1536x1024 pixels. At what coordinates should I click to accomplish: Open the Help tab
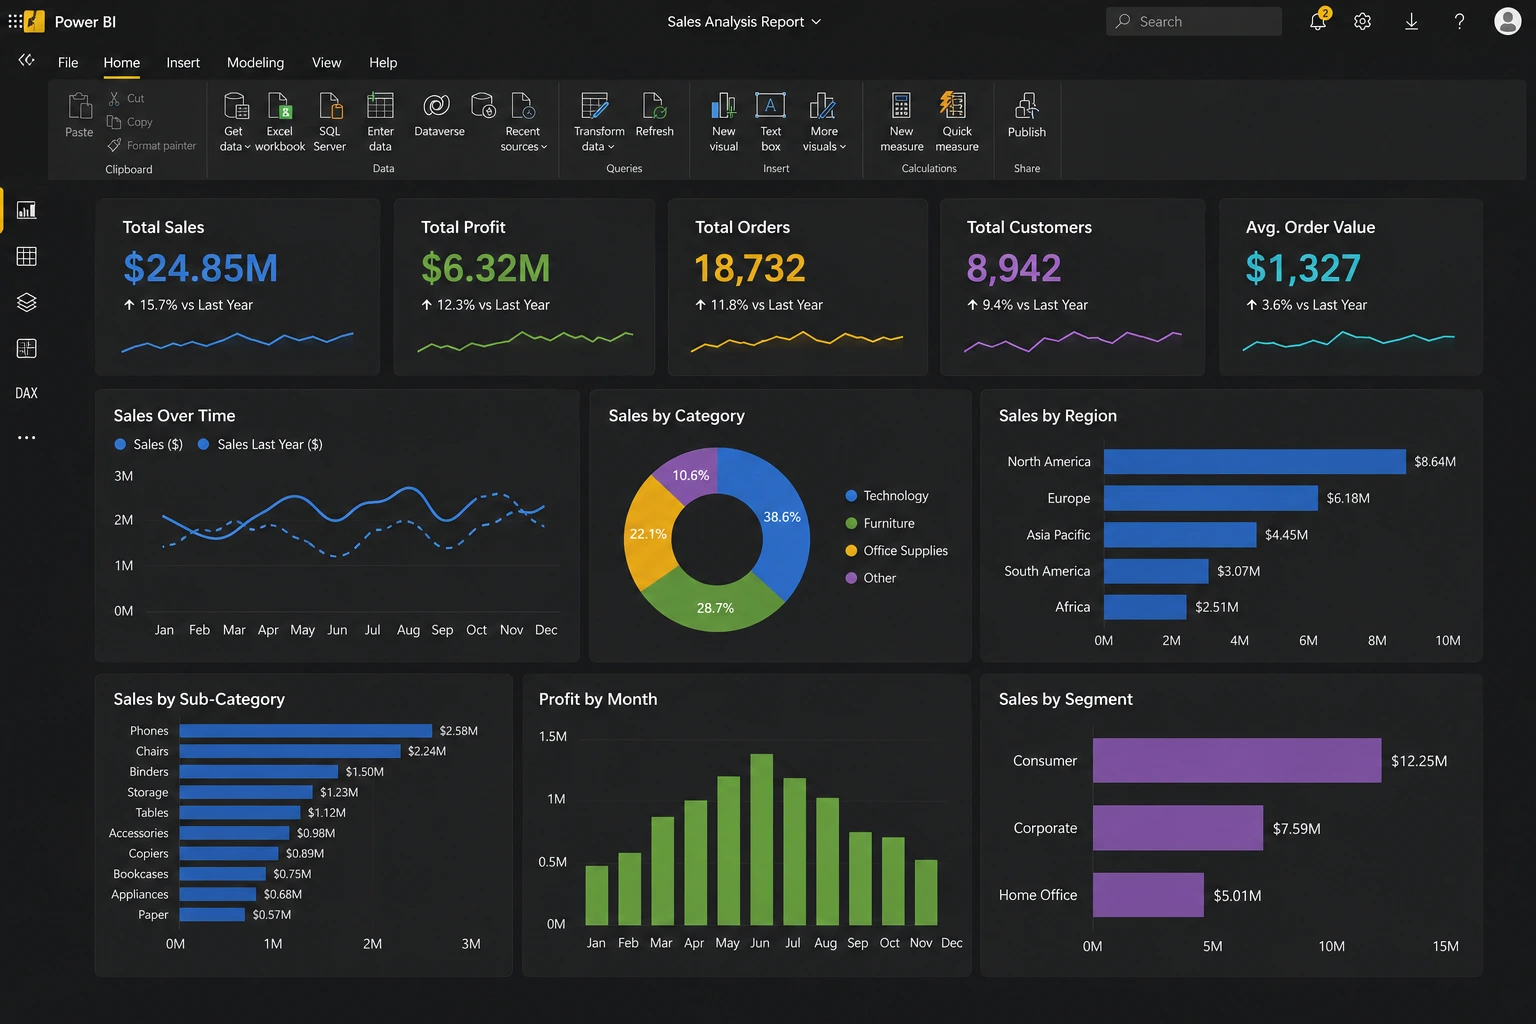(x=383, y=62)
